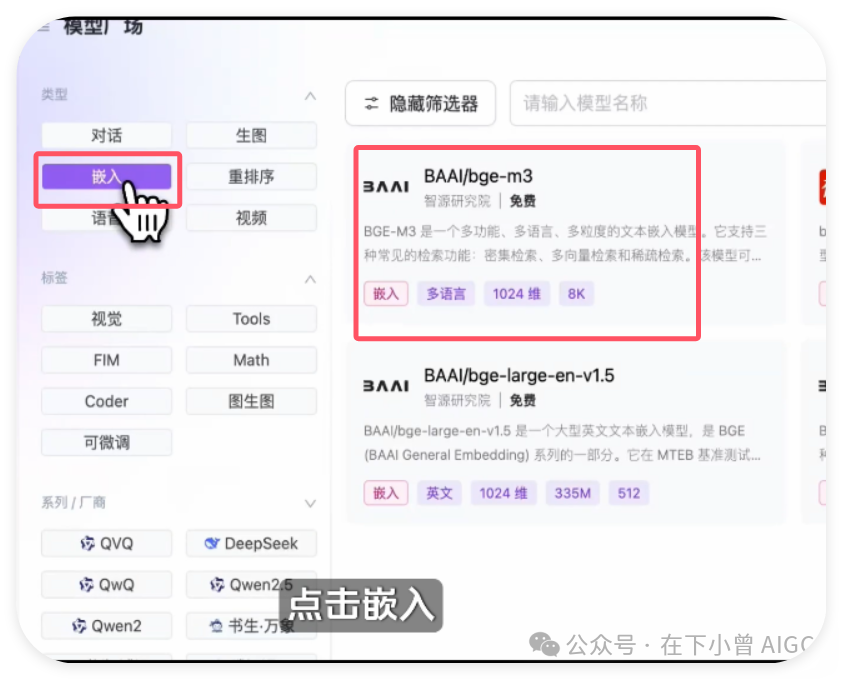
Task: Toggle the 图生图 tag filter
Action: click(x=251, y=401)
